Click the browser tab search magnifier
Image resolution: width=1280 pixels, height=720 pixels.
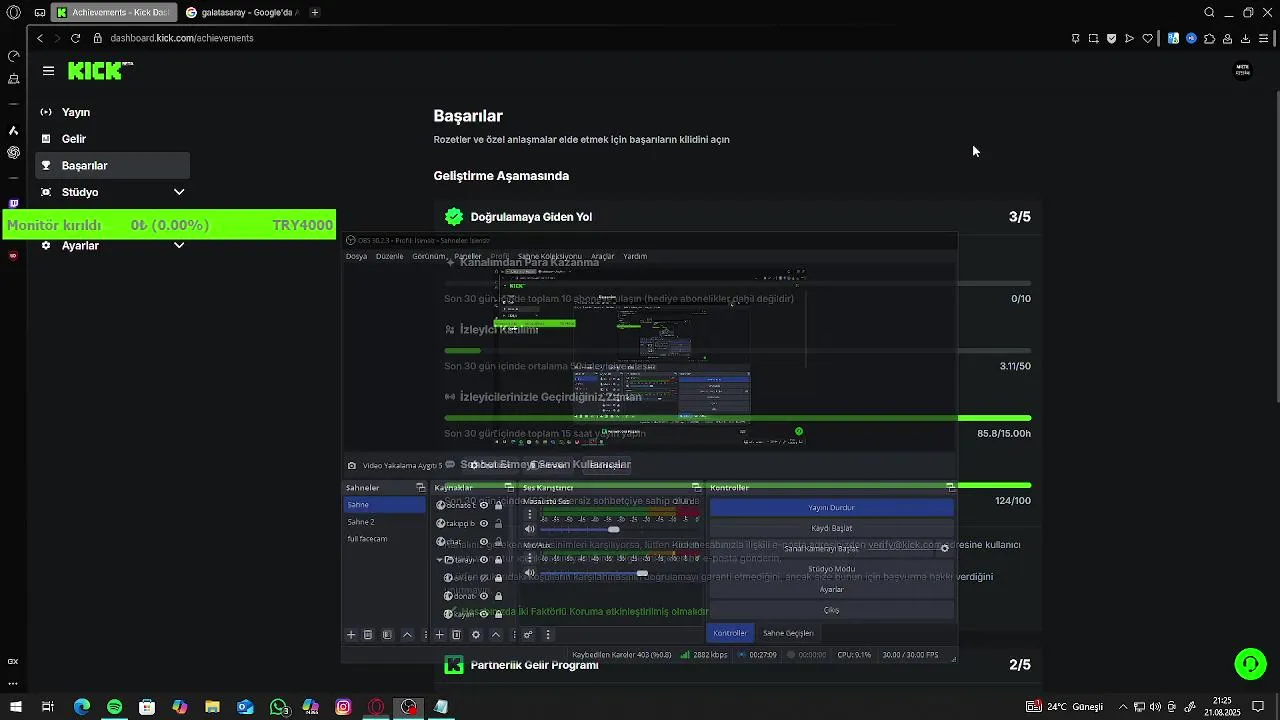tap(1209, 13)
